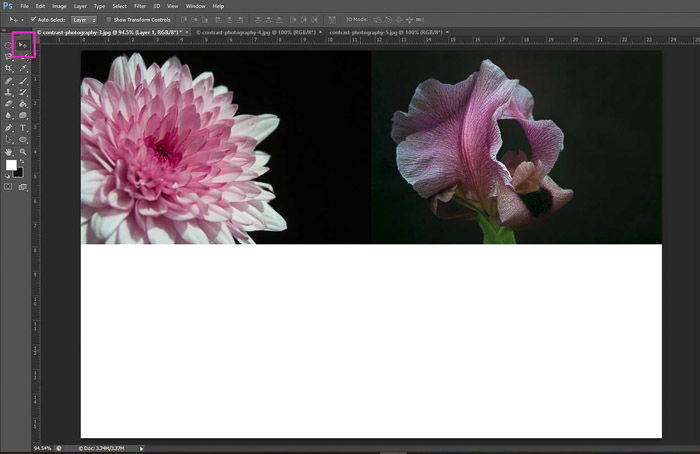The height and width of the screenshot is (454, 700).
Task: Open the Image menu
Action: click(59, 6)
